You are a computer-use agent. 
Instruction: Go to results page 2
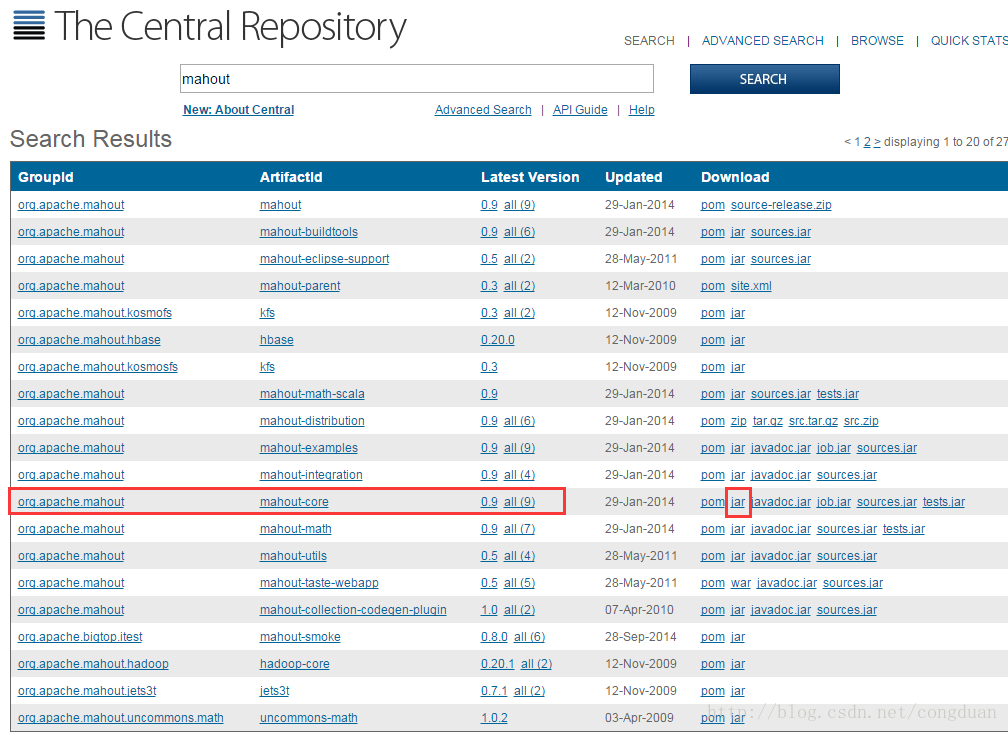[867, 141]
